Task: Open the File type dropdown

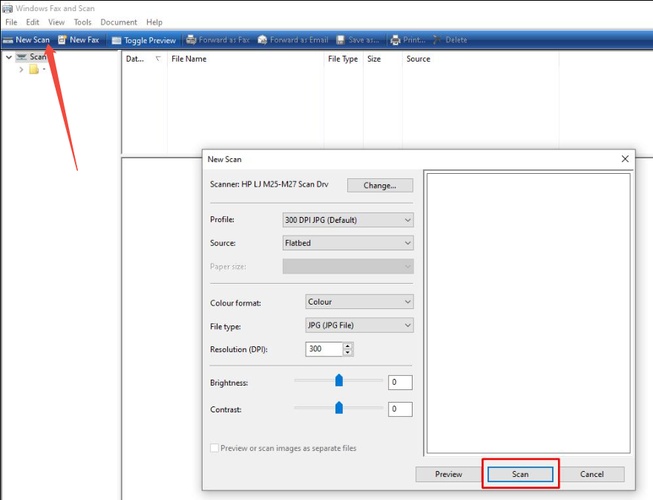Action: [359, 325]
